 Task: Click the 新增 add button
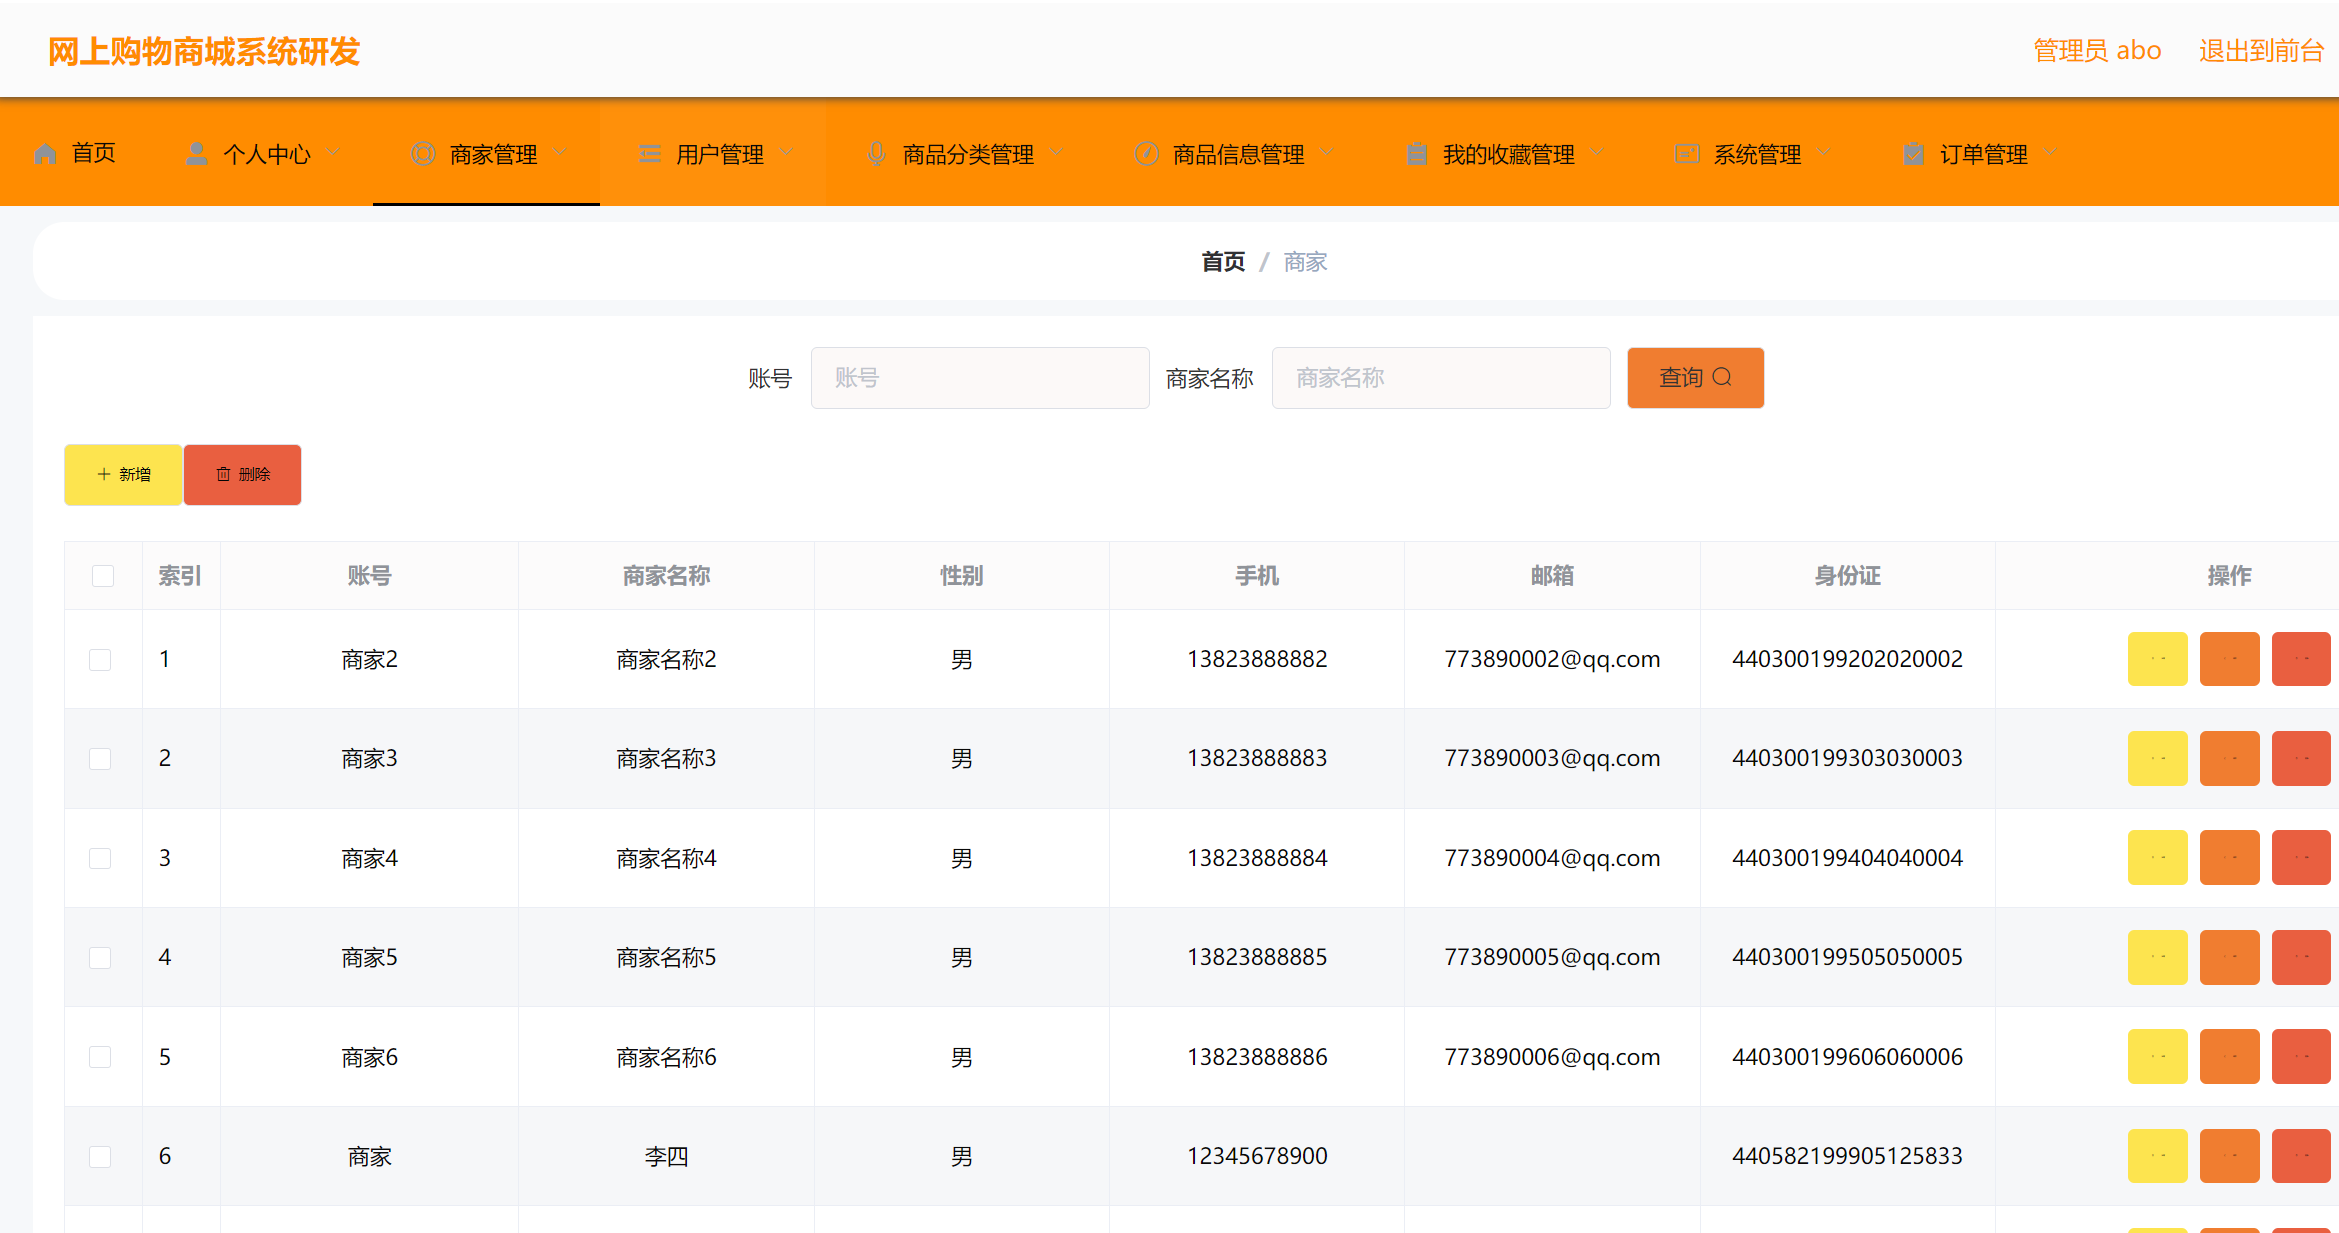tap(122, 474)
